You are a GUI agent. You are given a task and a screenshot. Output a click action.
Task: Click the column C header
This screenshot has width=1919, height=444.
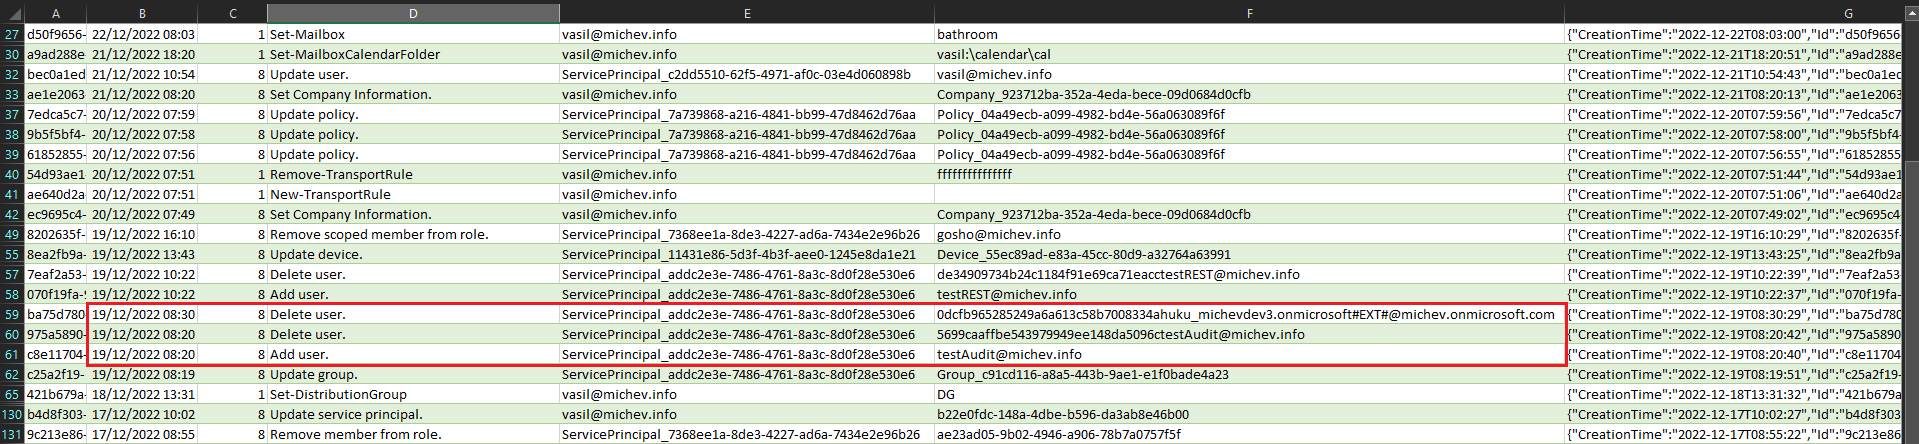[232, 13]
